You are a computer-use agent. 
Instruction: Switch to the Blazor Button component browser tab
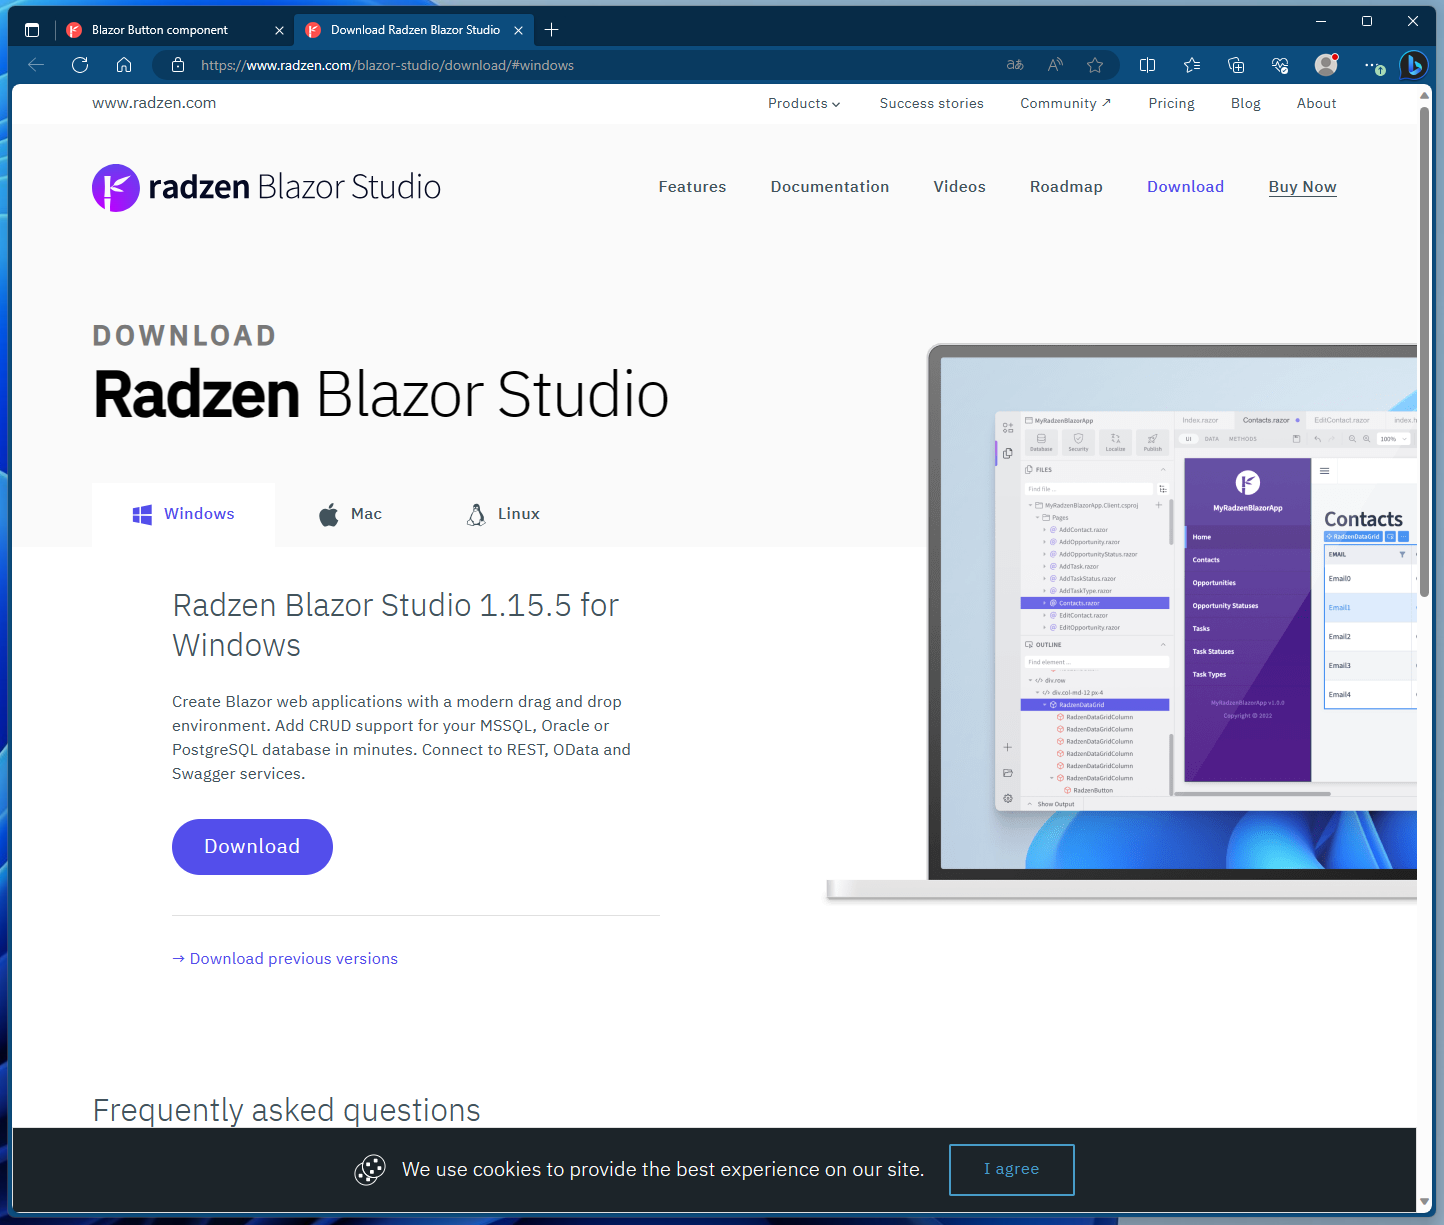coord(160,30)
